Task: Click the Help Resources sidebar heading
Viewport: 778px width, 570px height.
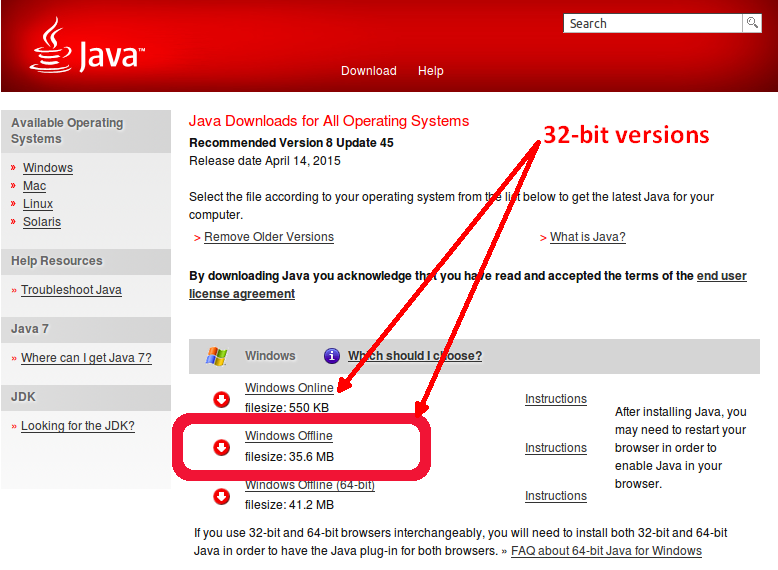Action: pyautogui.click(x=57, y=261)
